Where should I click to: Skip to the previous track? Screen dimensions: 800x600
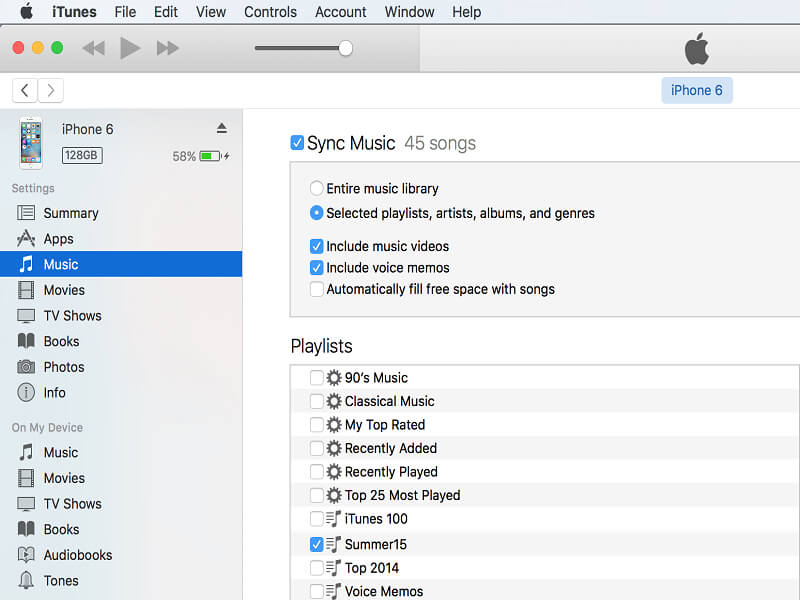[x=93, y=48]
